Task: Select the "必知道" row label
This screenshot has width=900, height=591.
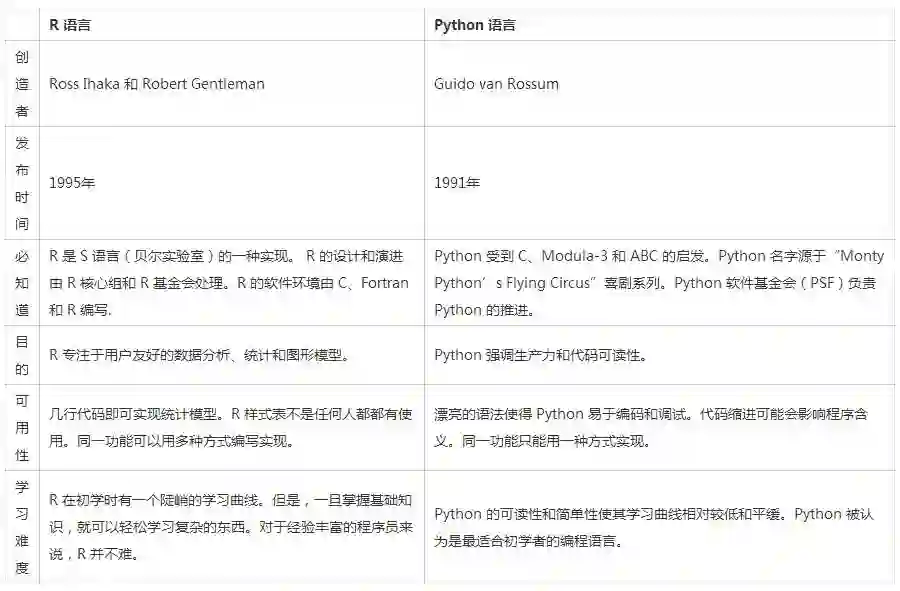Action: pos(22,282)
